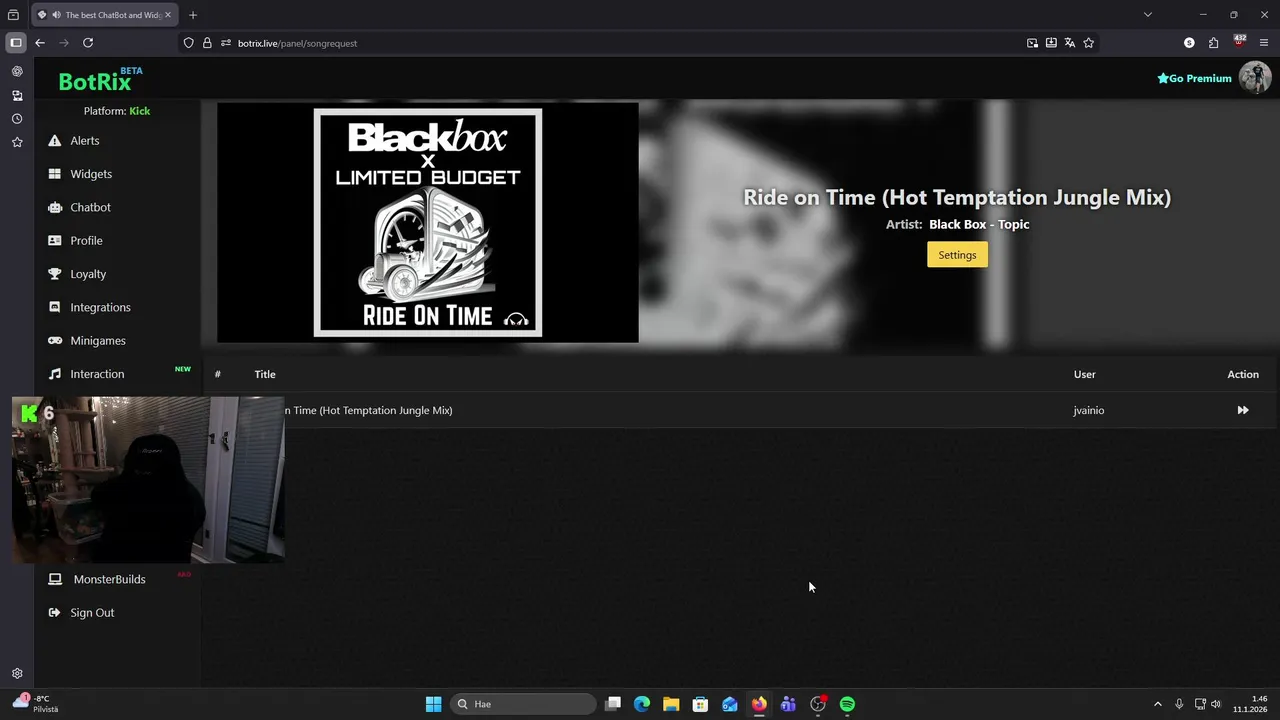Open the weather widget on taskbar
The height and width of the screenshot is (720, 1280).
[38, 704]
